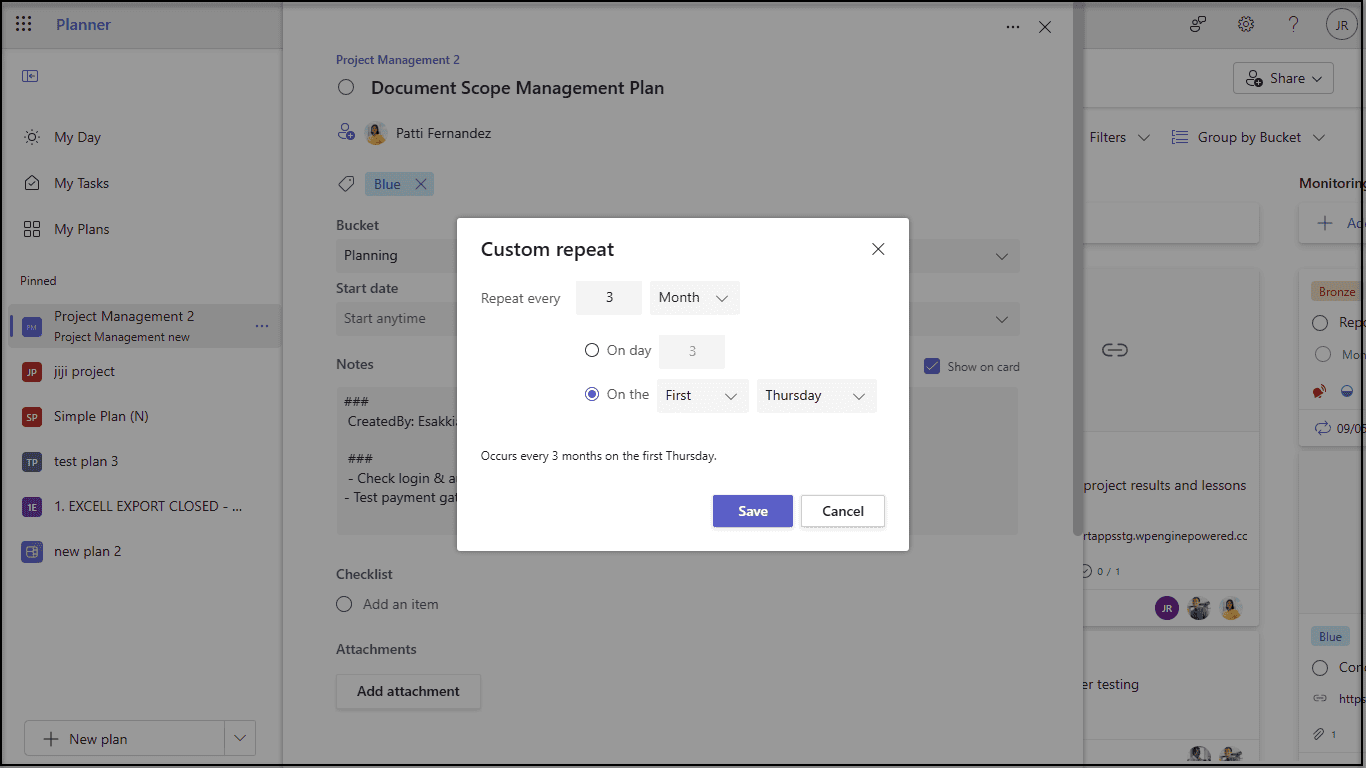Go to My Day
Image resolution: width=1366 pixels, height=768 pixels.
[x=77, y=137]
